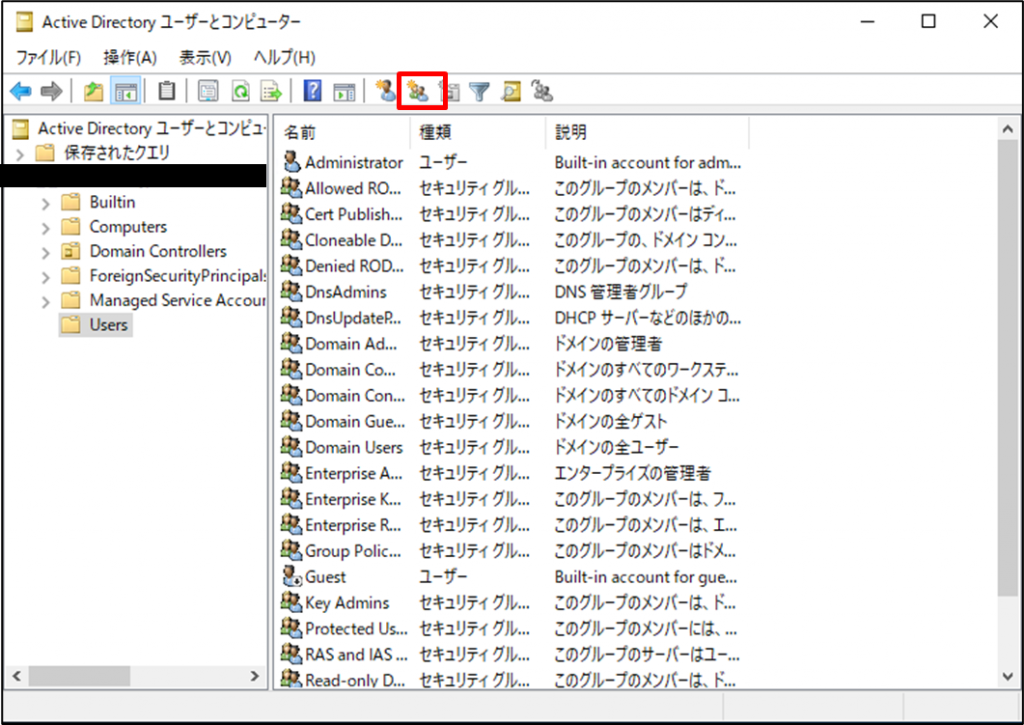Click the list scroll up arrow

pos(1008,129)
